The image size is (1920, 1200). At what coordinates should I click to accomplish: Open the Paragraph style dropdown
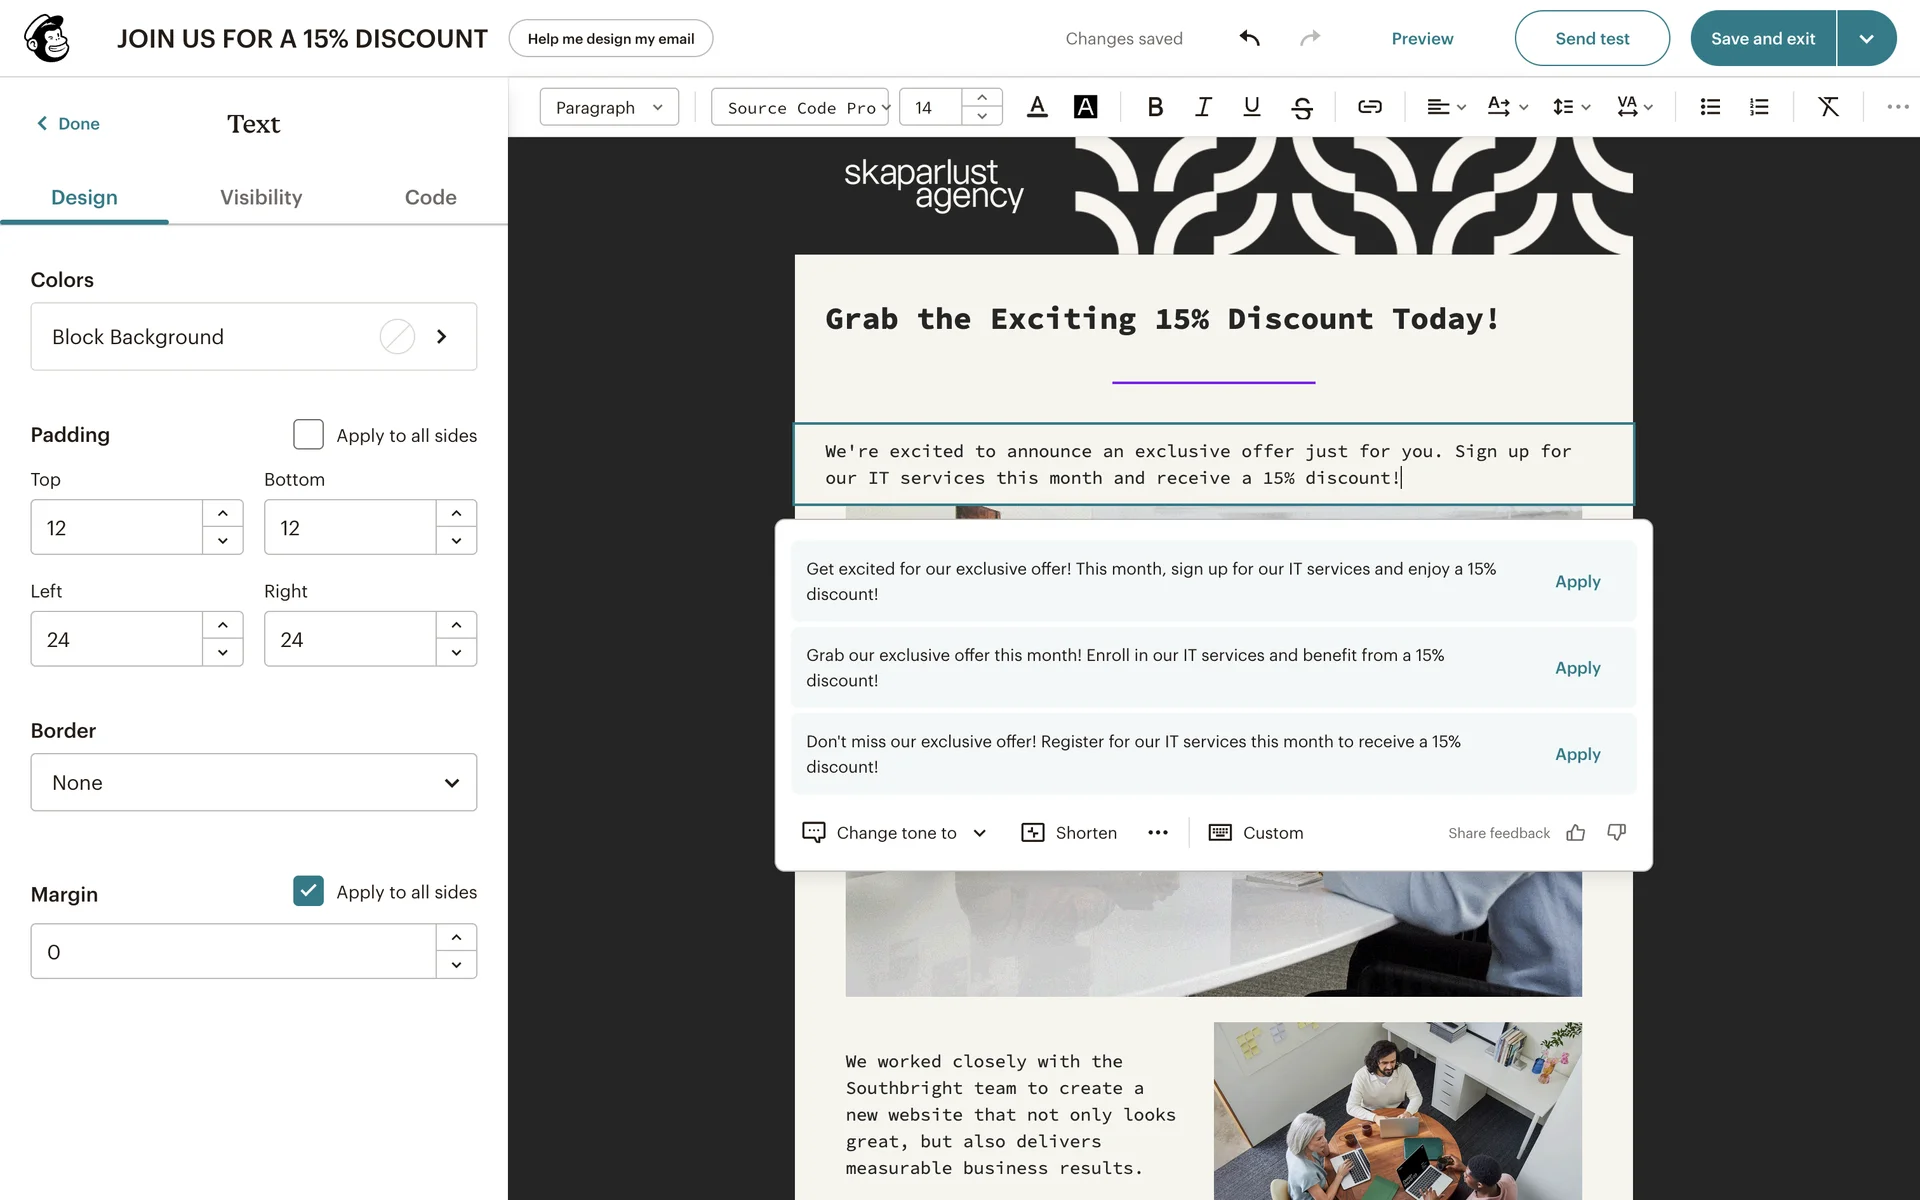point(608,107)
